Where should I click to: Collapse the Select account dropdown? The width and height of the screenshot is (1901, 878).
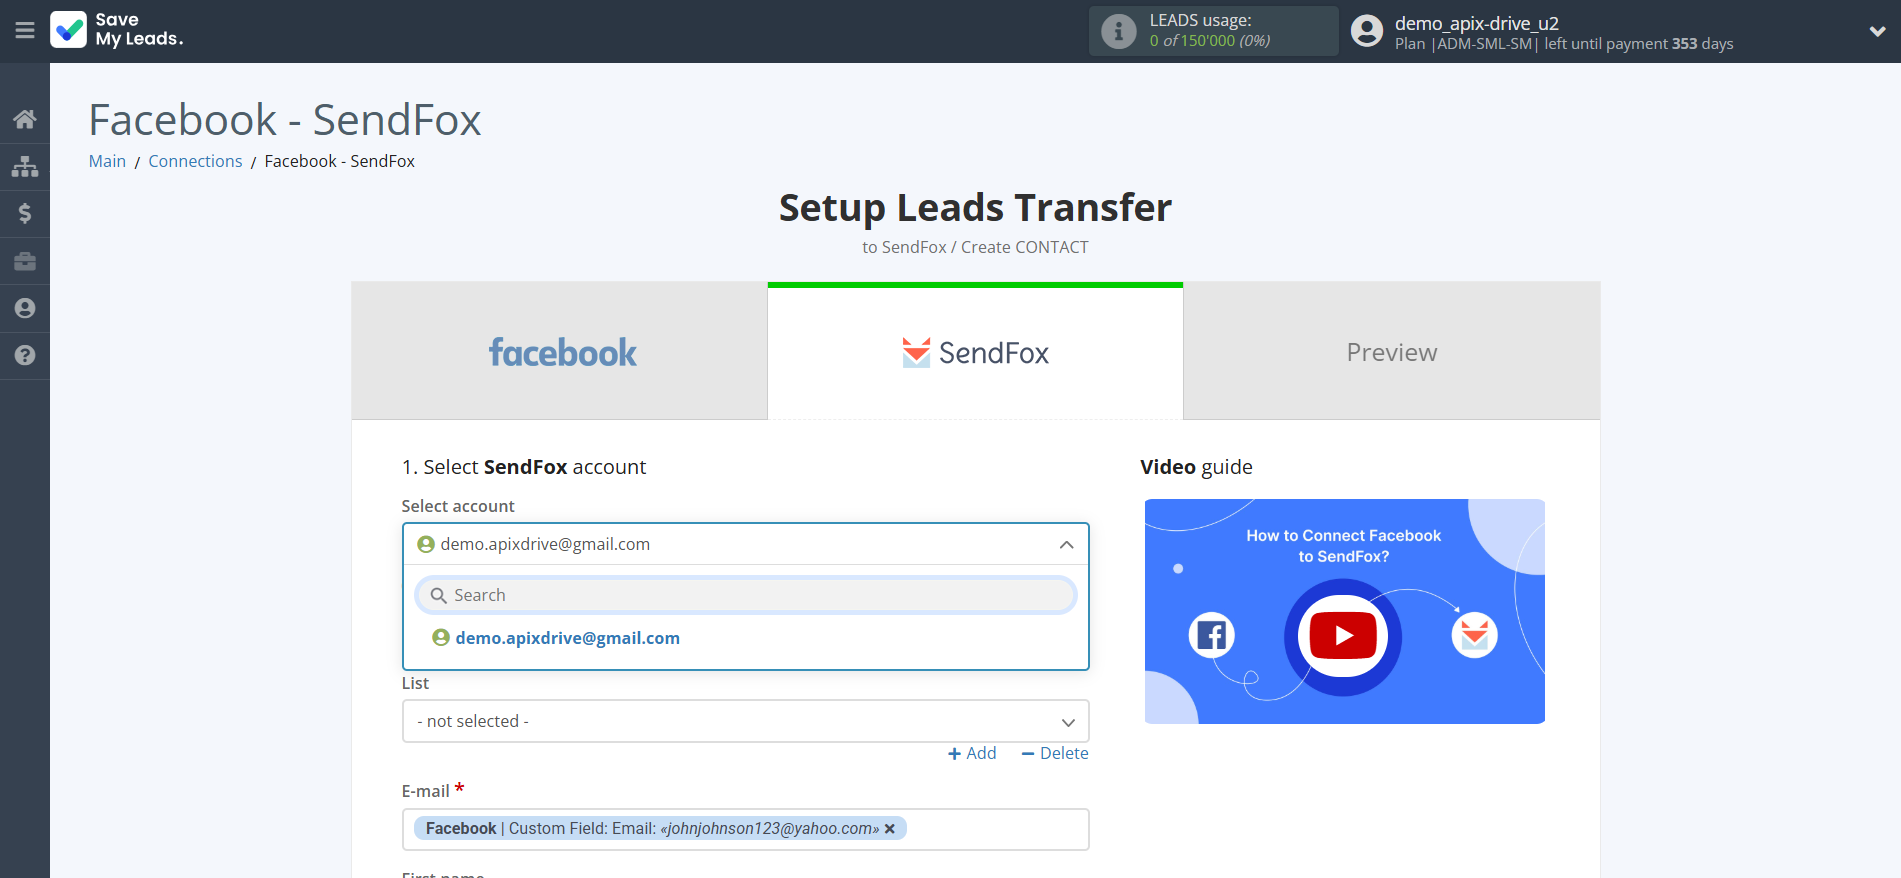pos(1066,545)
